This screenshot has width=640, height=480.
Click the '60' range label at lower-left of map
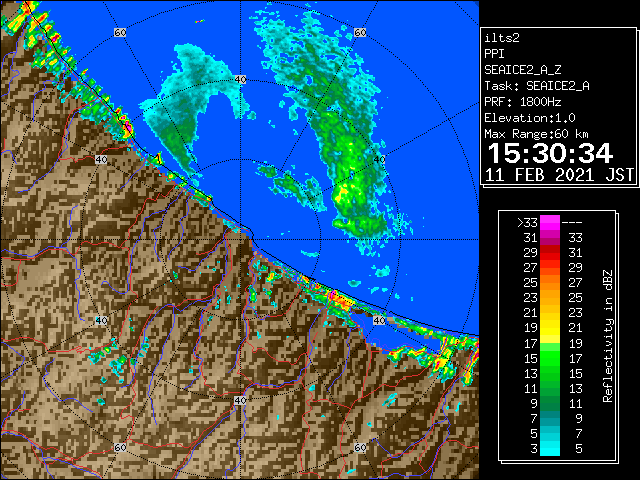click(120, 447)
